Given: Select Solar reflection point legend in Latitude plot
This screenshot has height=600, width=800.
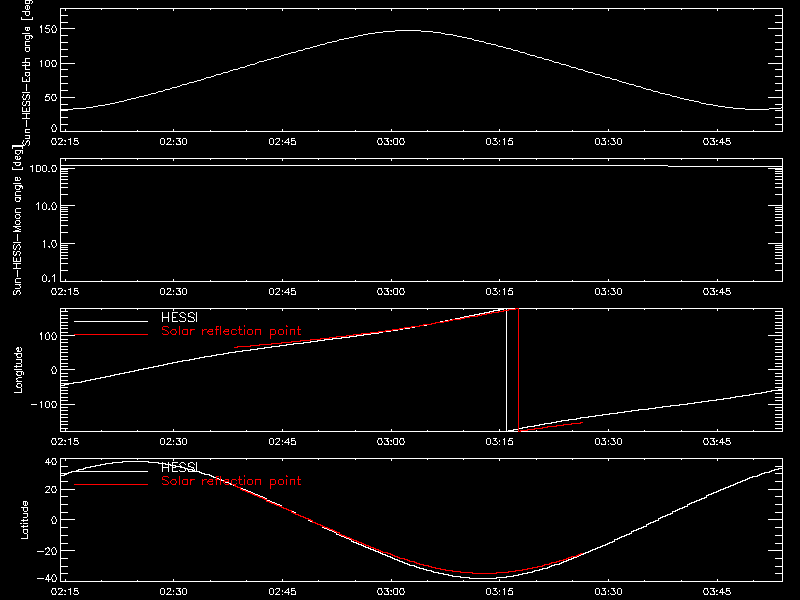Looking at the screenshot, I should [x=231, y=481].
